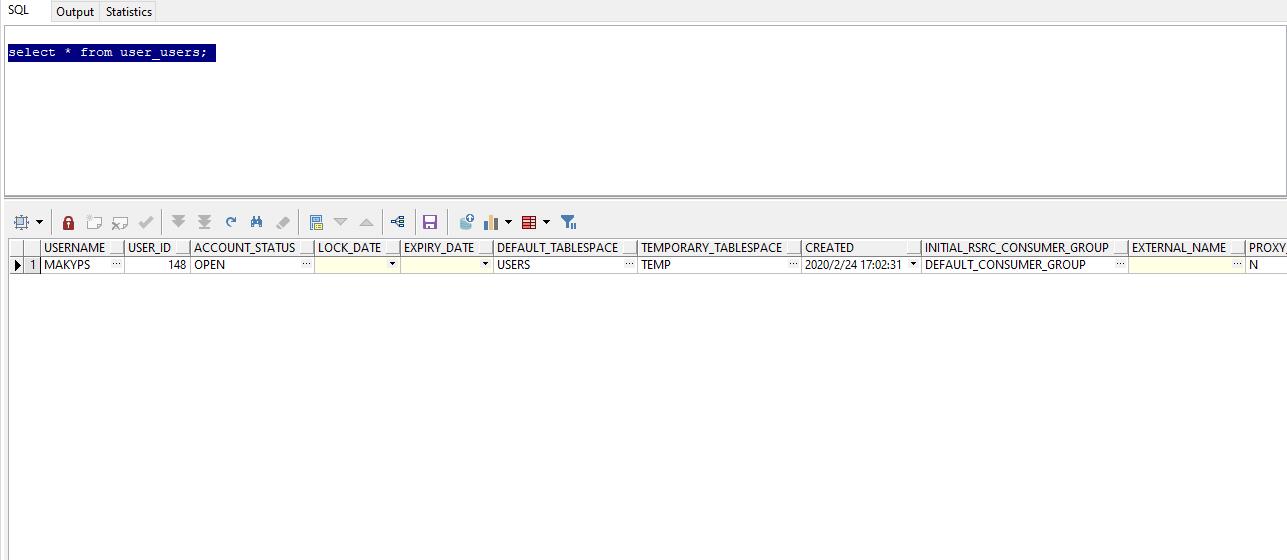This screenshot has width=1287, height=560.
Task: Switch to the Statistics tab
Action: (x=129, y=12)
